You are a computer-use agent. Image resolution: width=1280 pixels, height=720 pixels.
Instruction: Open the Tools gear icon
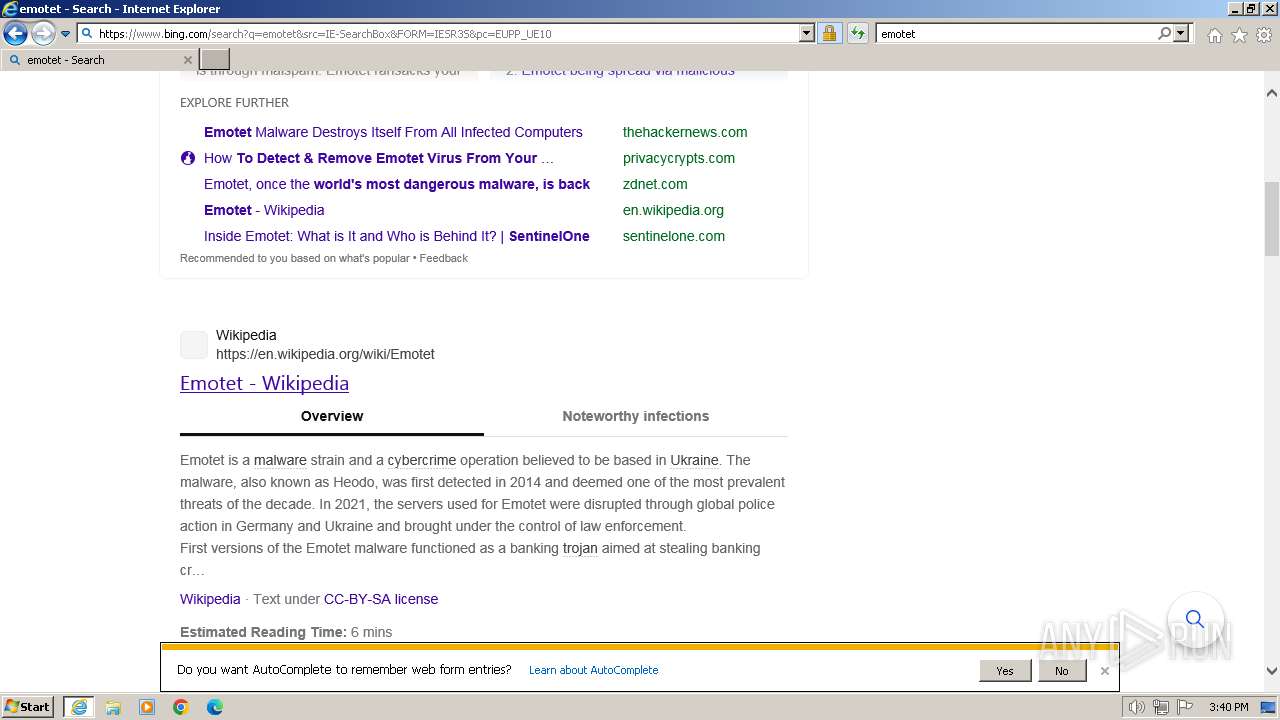[1264, 35]
